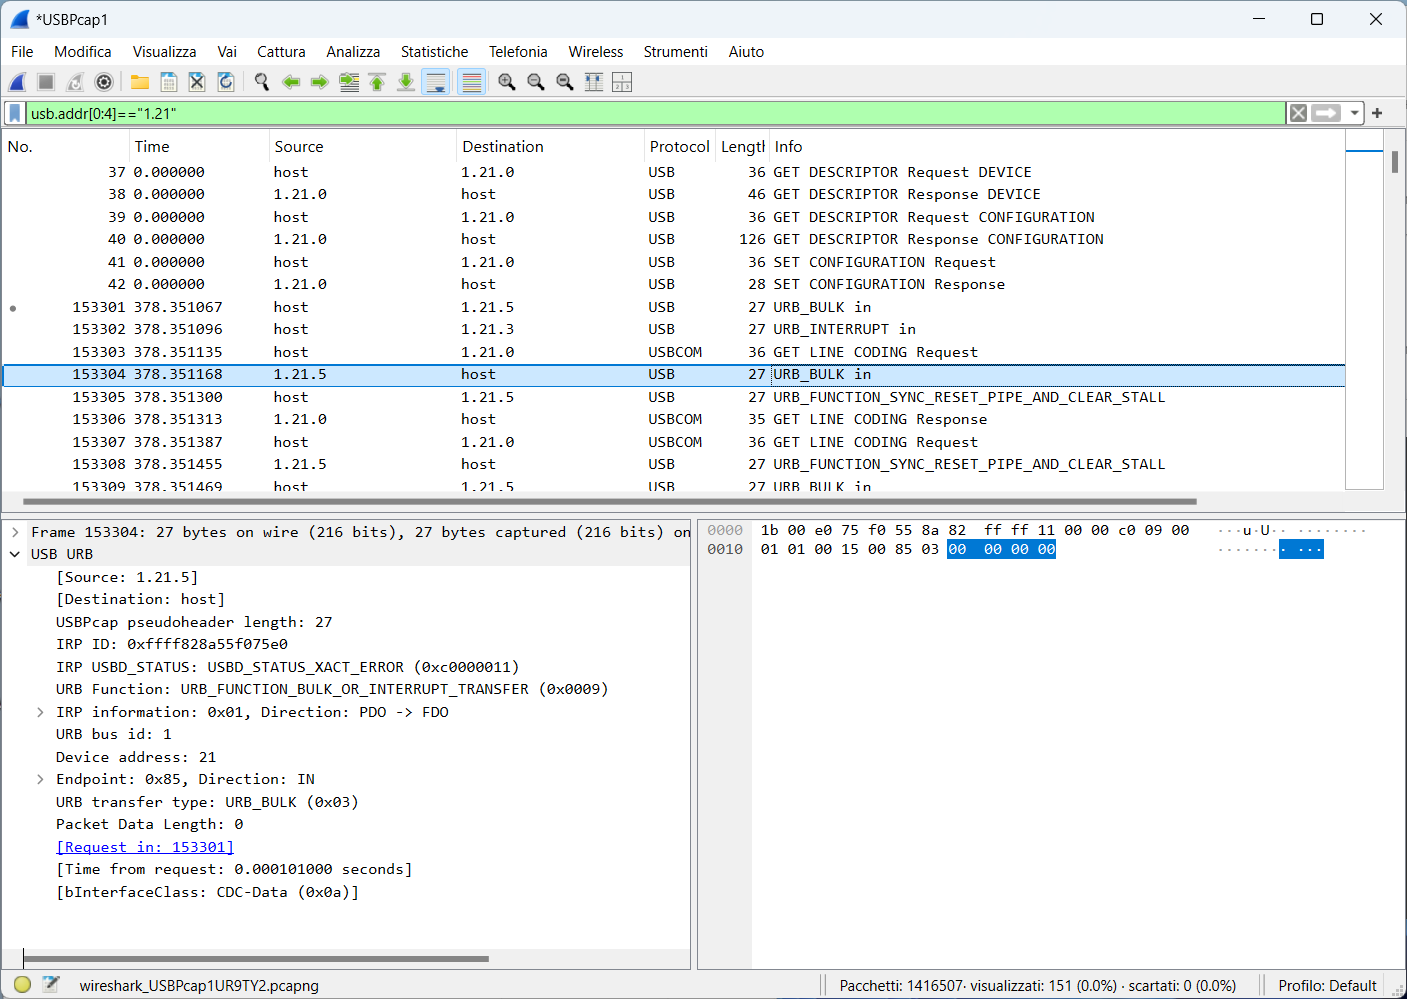Toggle auto-scroll during live capture
The width and height of the screenshot is (1407, 999).
[x=435, y=81]
